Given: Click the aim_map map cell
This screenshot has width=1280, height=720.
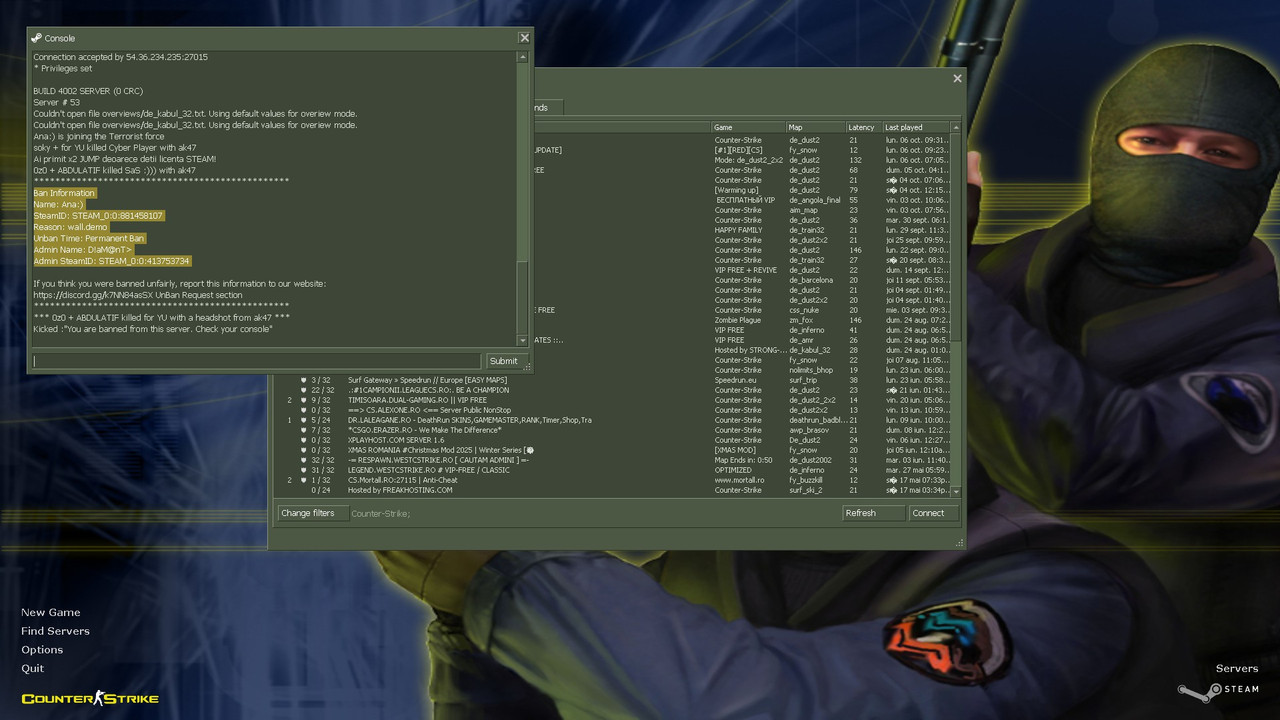Looking at the screenshot, I should pos(803,210).
